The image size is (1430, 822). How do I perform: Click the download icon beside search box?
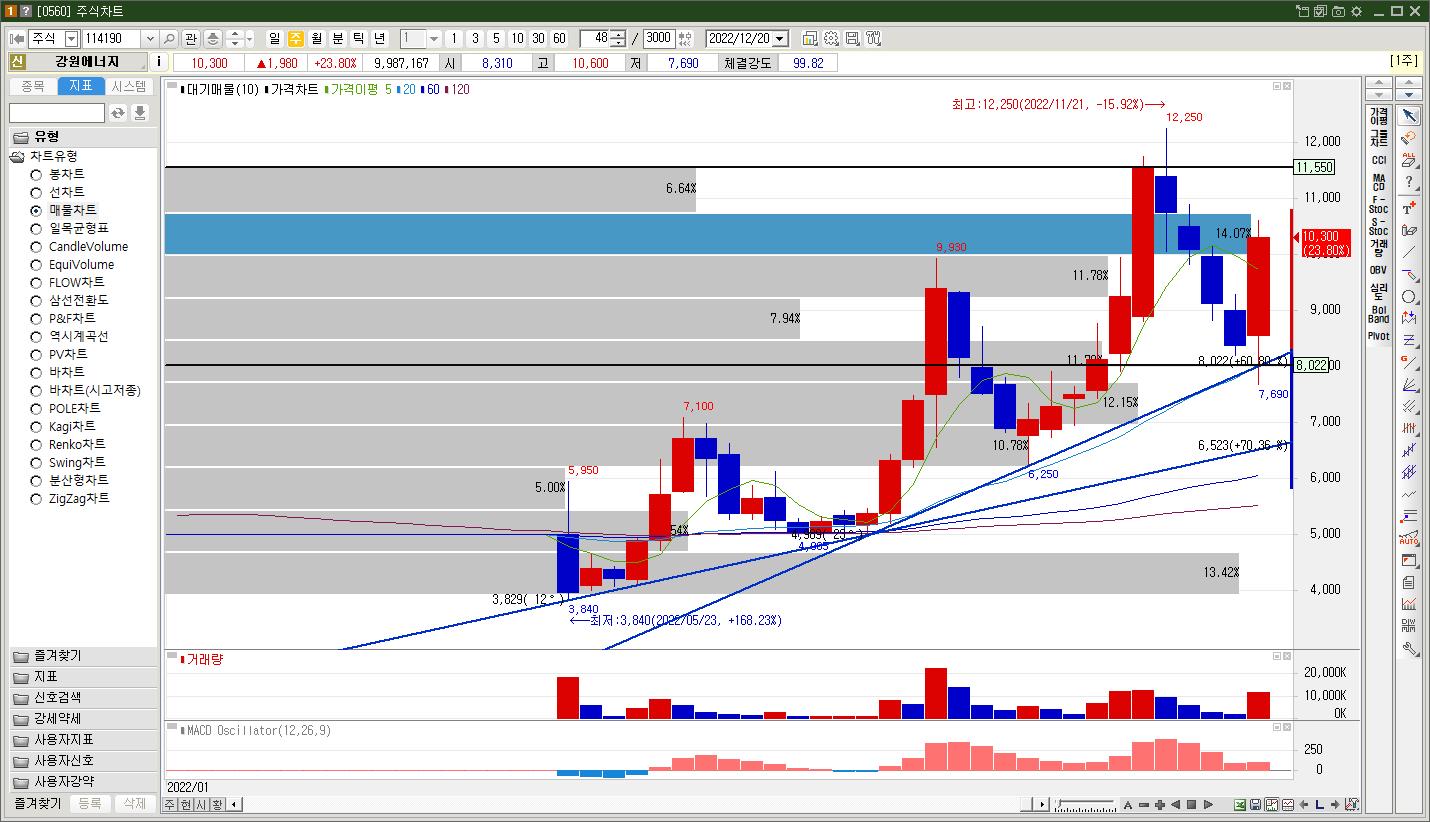tap(140, 113)
